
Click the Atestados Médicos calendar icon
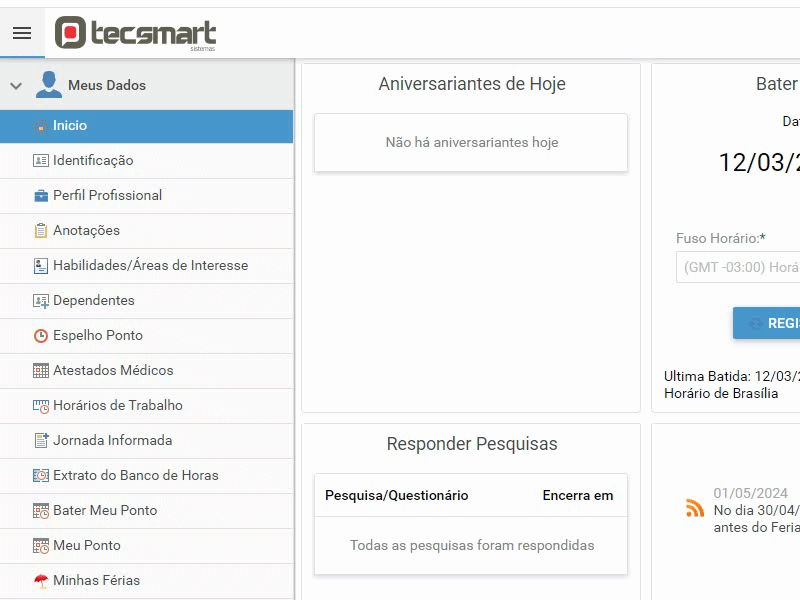(41, 370)
